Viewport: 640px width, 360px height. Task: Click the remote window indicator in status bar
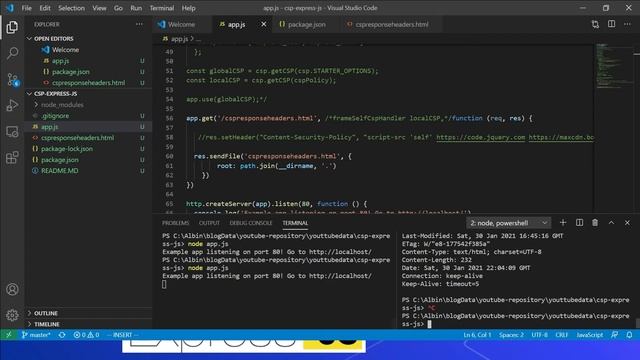click(9, 335)
